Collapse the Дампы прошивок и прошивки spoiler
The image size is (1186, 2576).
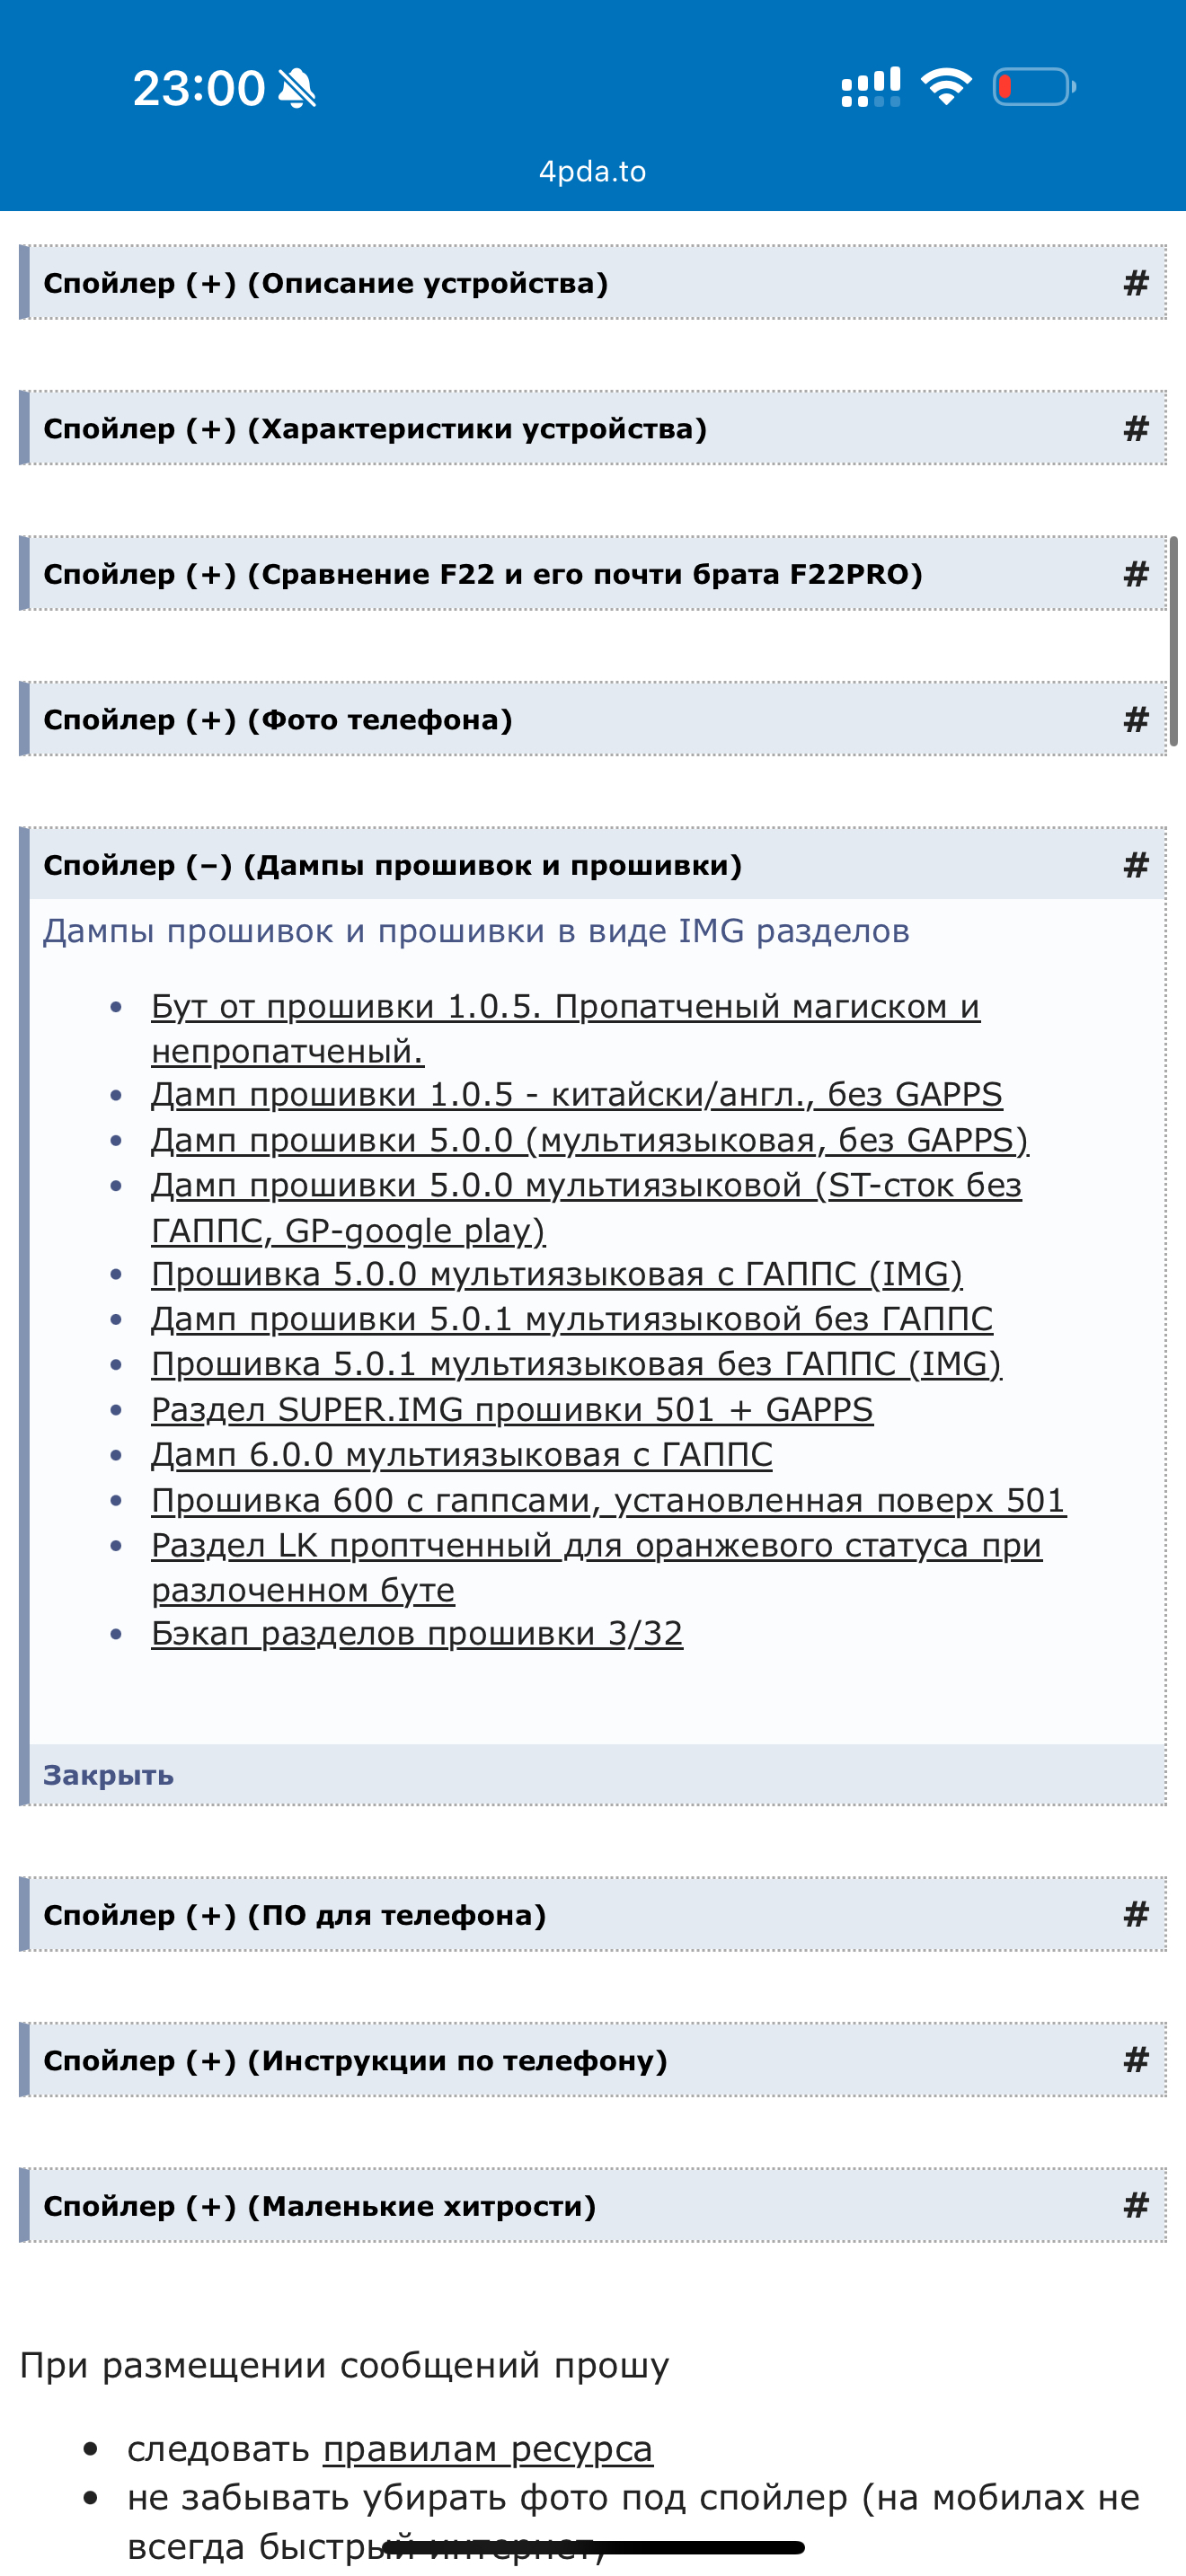[392, 865]
